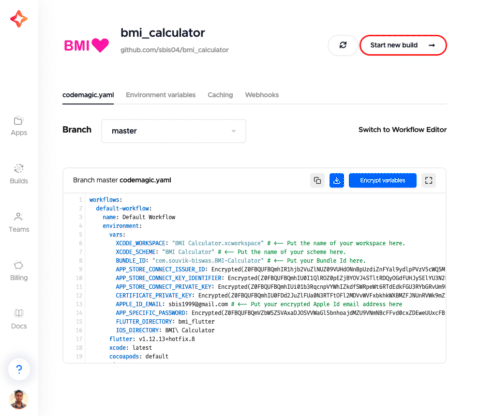Click Switch to Workflow Editor link
The image size is (480, 416).
click(402, 130)
